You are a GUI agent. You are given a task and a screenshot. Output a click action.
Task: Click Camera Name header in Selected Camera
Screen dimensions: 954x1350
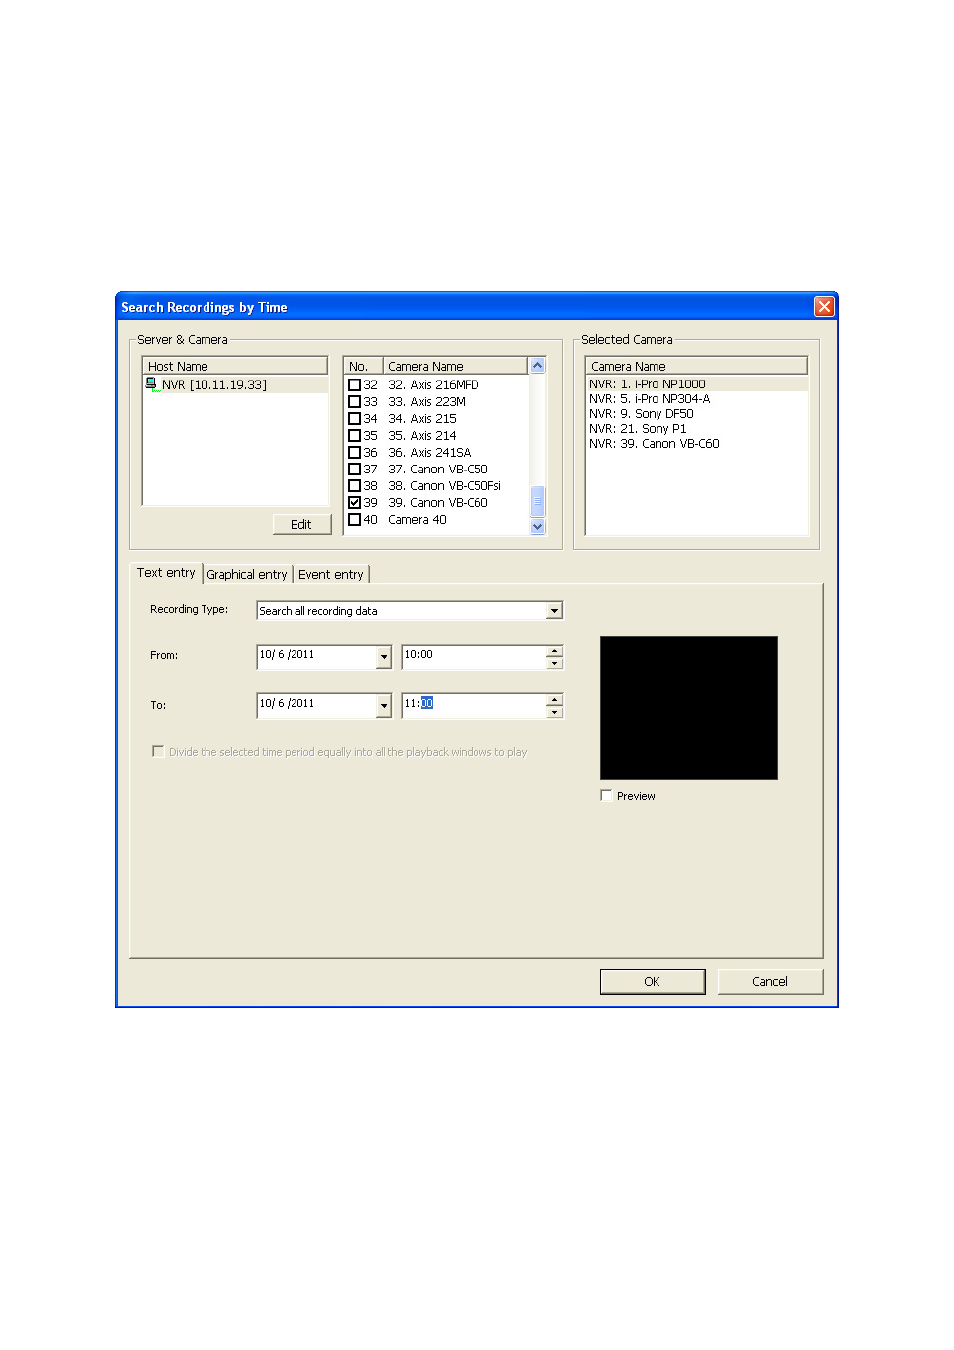coord(696,366)
